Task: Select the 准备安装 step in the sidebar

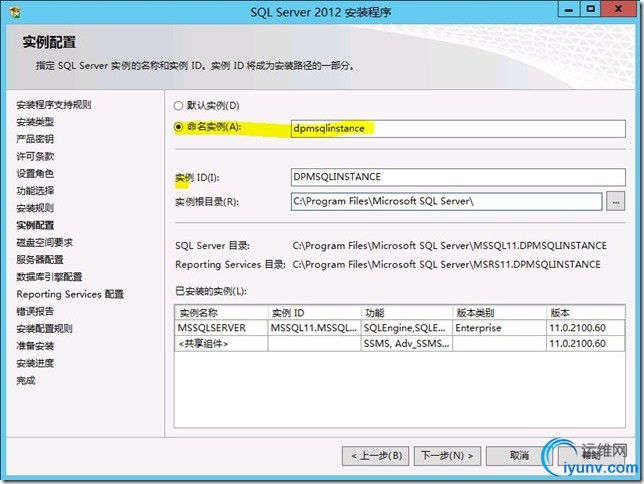Action: click(x=35, y=346)
